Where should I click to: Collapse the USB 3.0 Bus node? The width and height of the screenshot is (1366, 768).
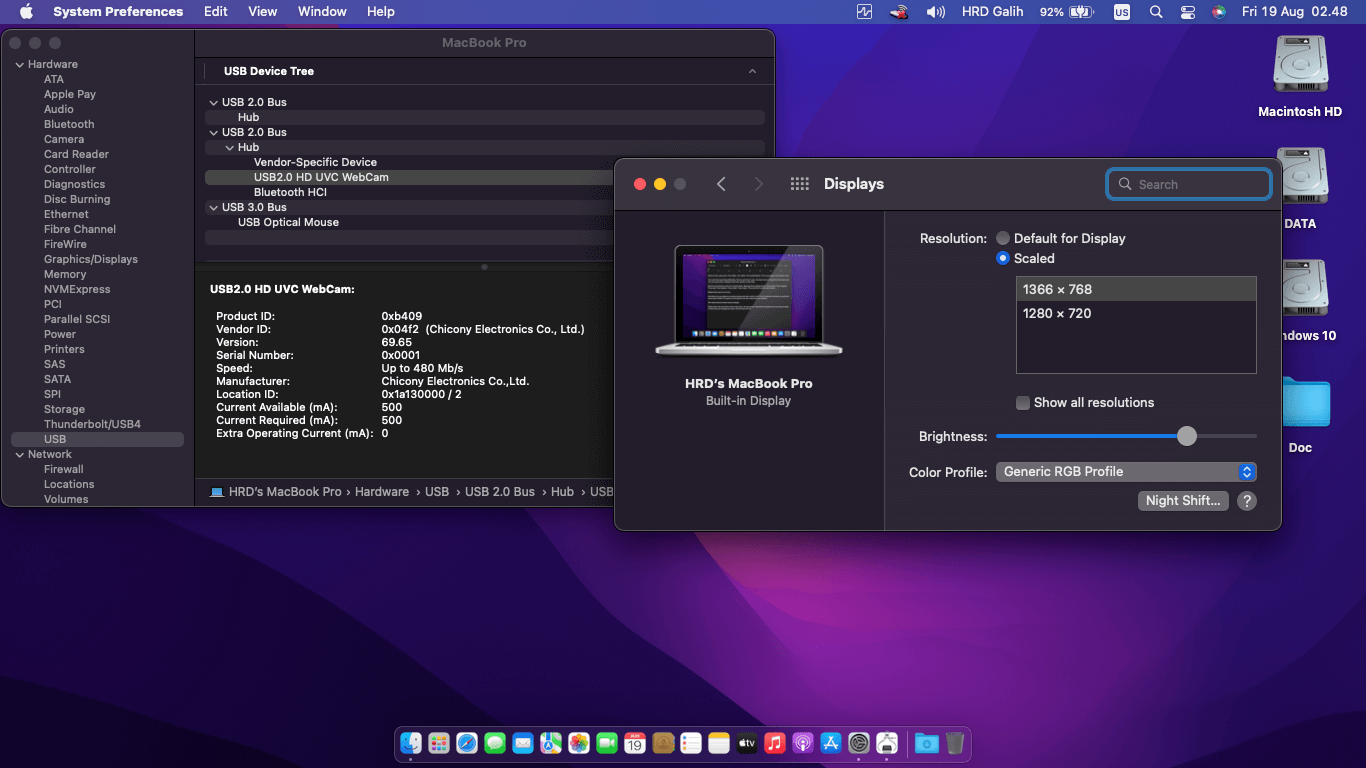pyautogui.click(x=214, y=207)
